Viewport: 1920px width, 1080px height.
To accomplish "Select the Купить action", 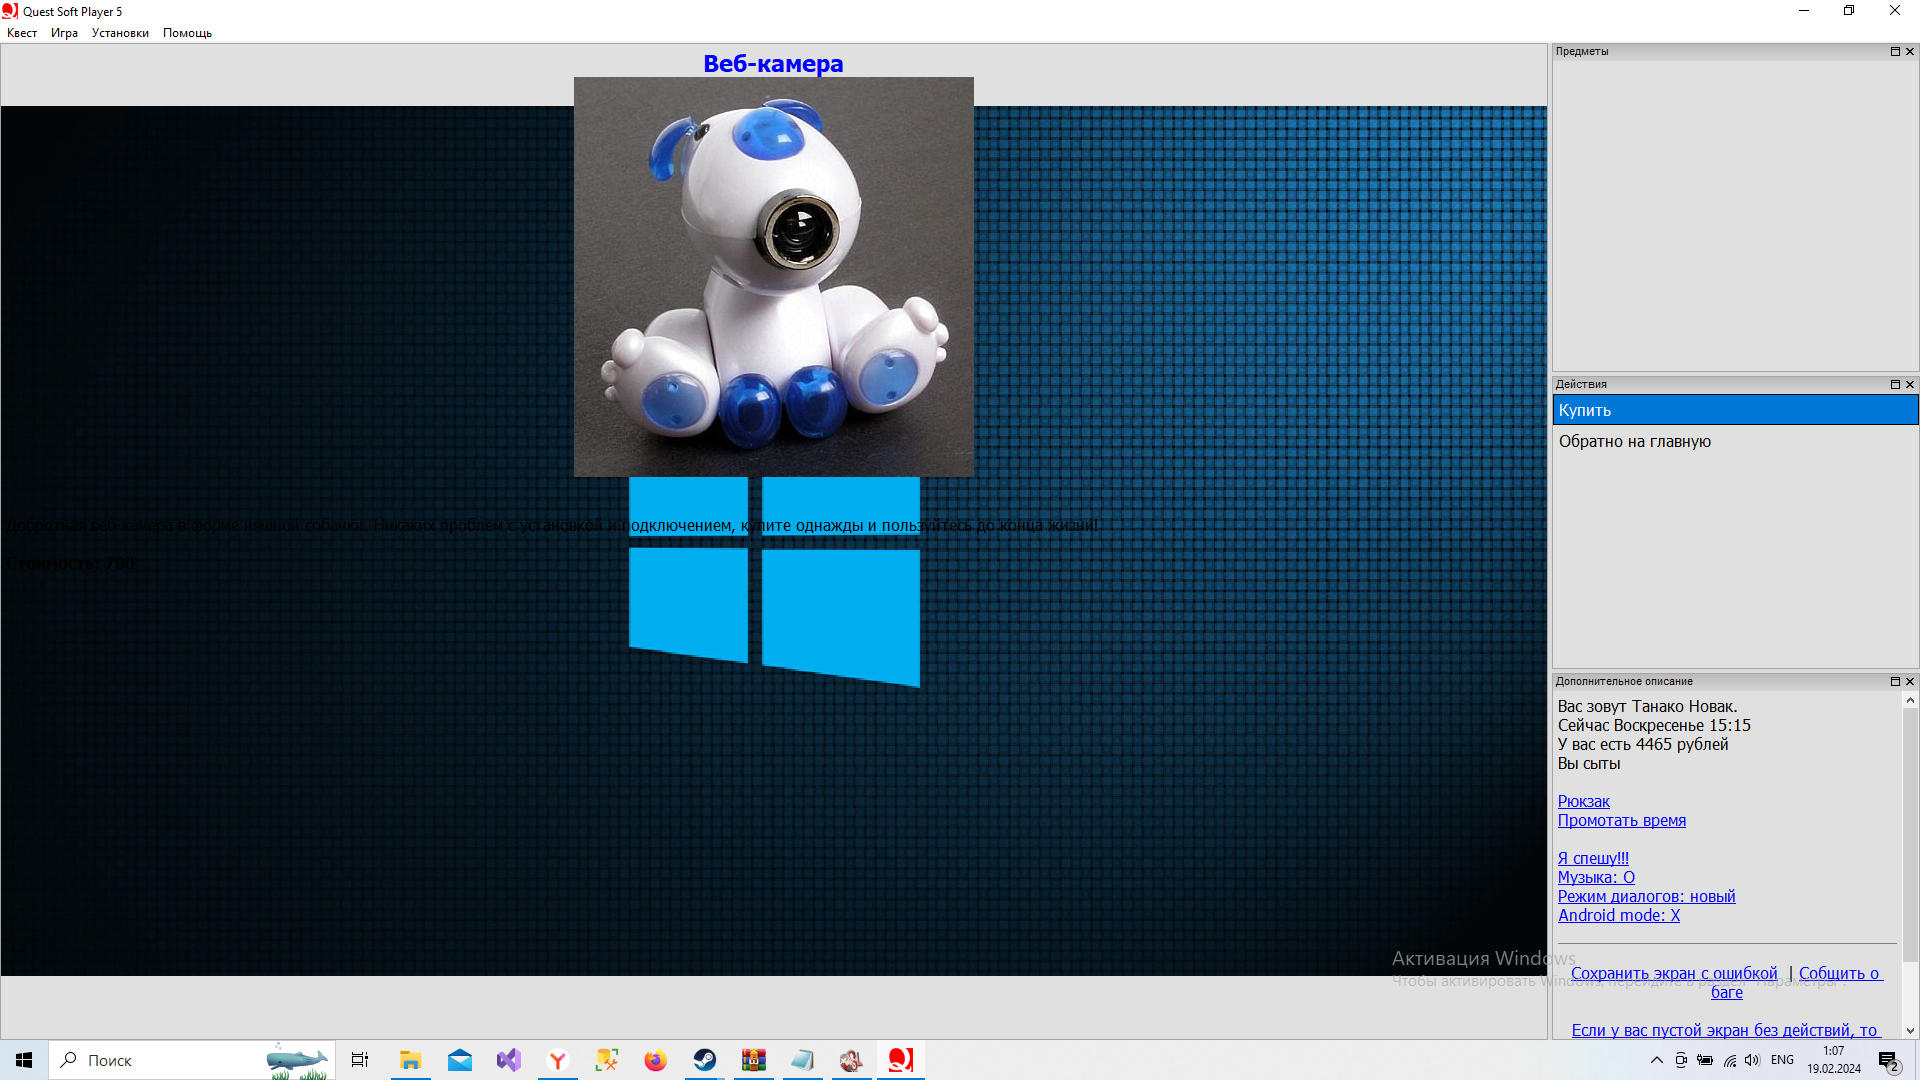I will 1735,410.
